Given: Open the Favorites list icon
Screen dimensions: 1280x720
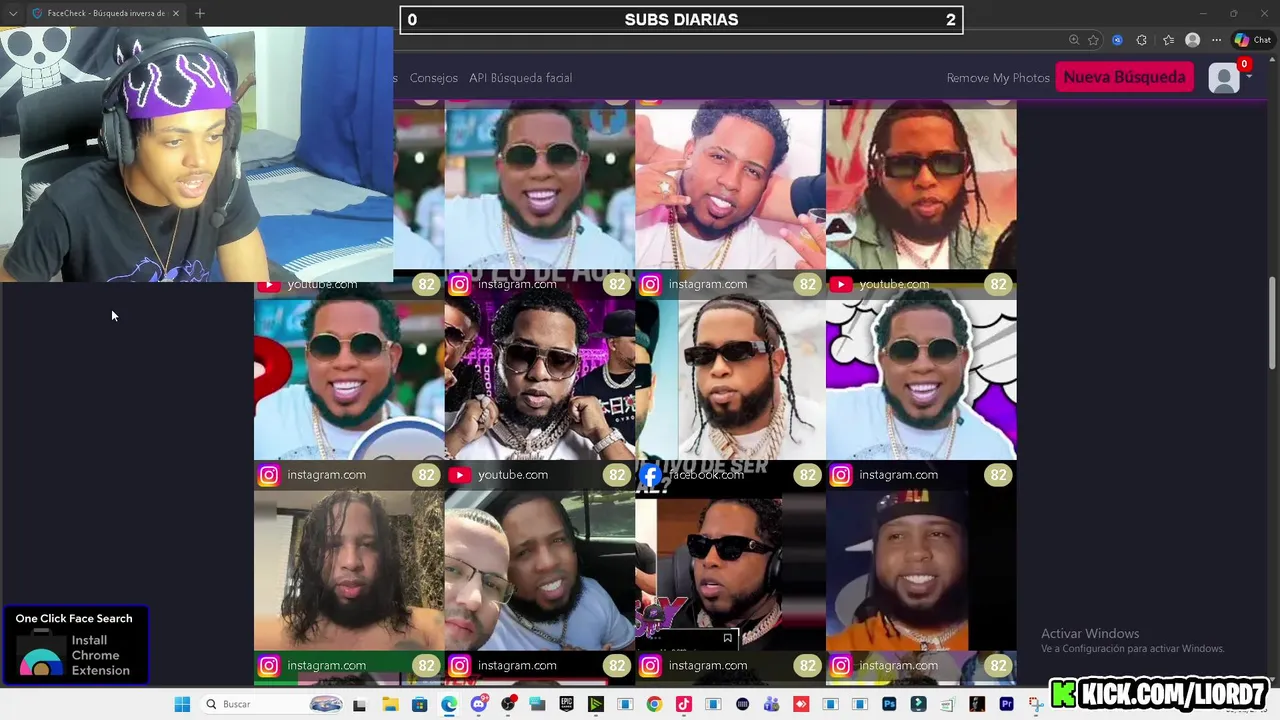Looking at the screenshot, I should click(x=1168, y=40).
